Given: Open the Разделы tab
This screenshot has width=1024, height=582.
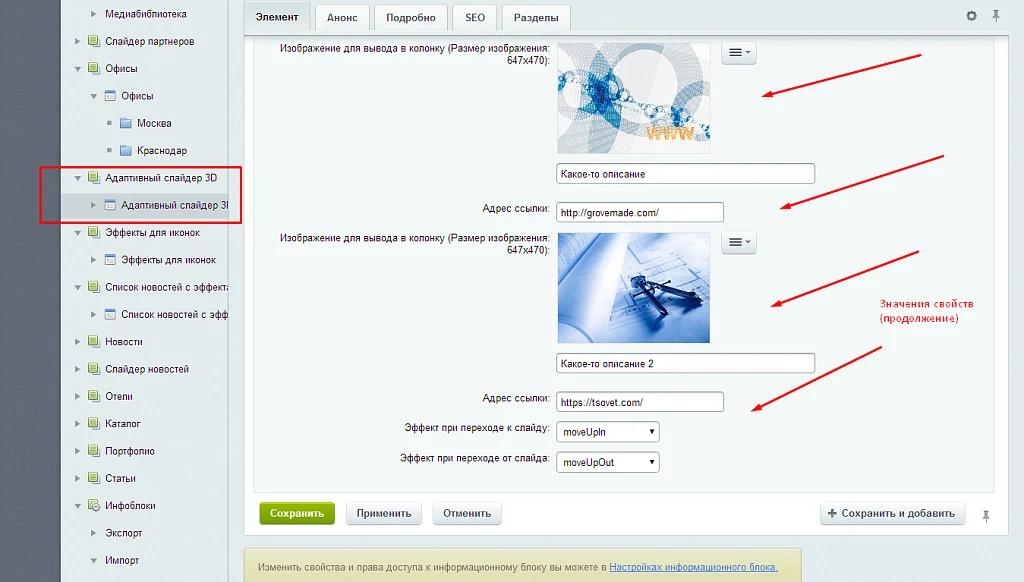Looking at the screenshot, I should 536,18.
